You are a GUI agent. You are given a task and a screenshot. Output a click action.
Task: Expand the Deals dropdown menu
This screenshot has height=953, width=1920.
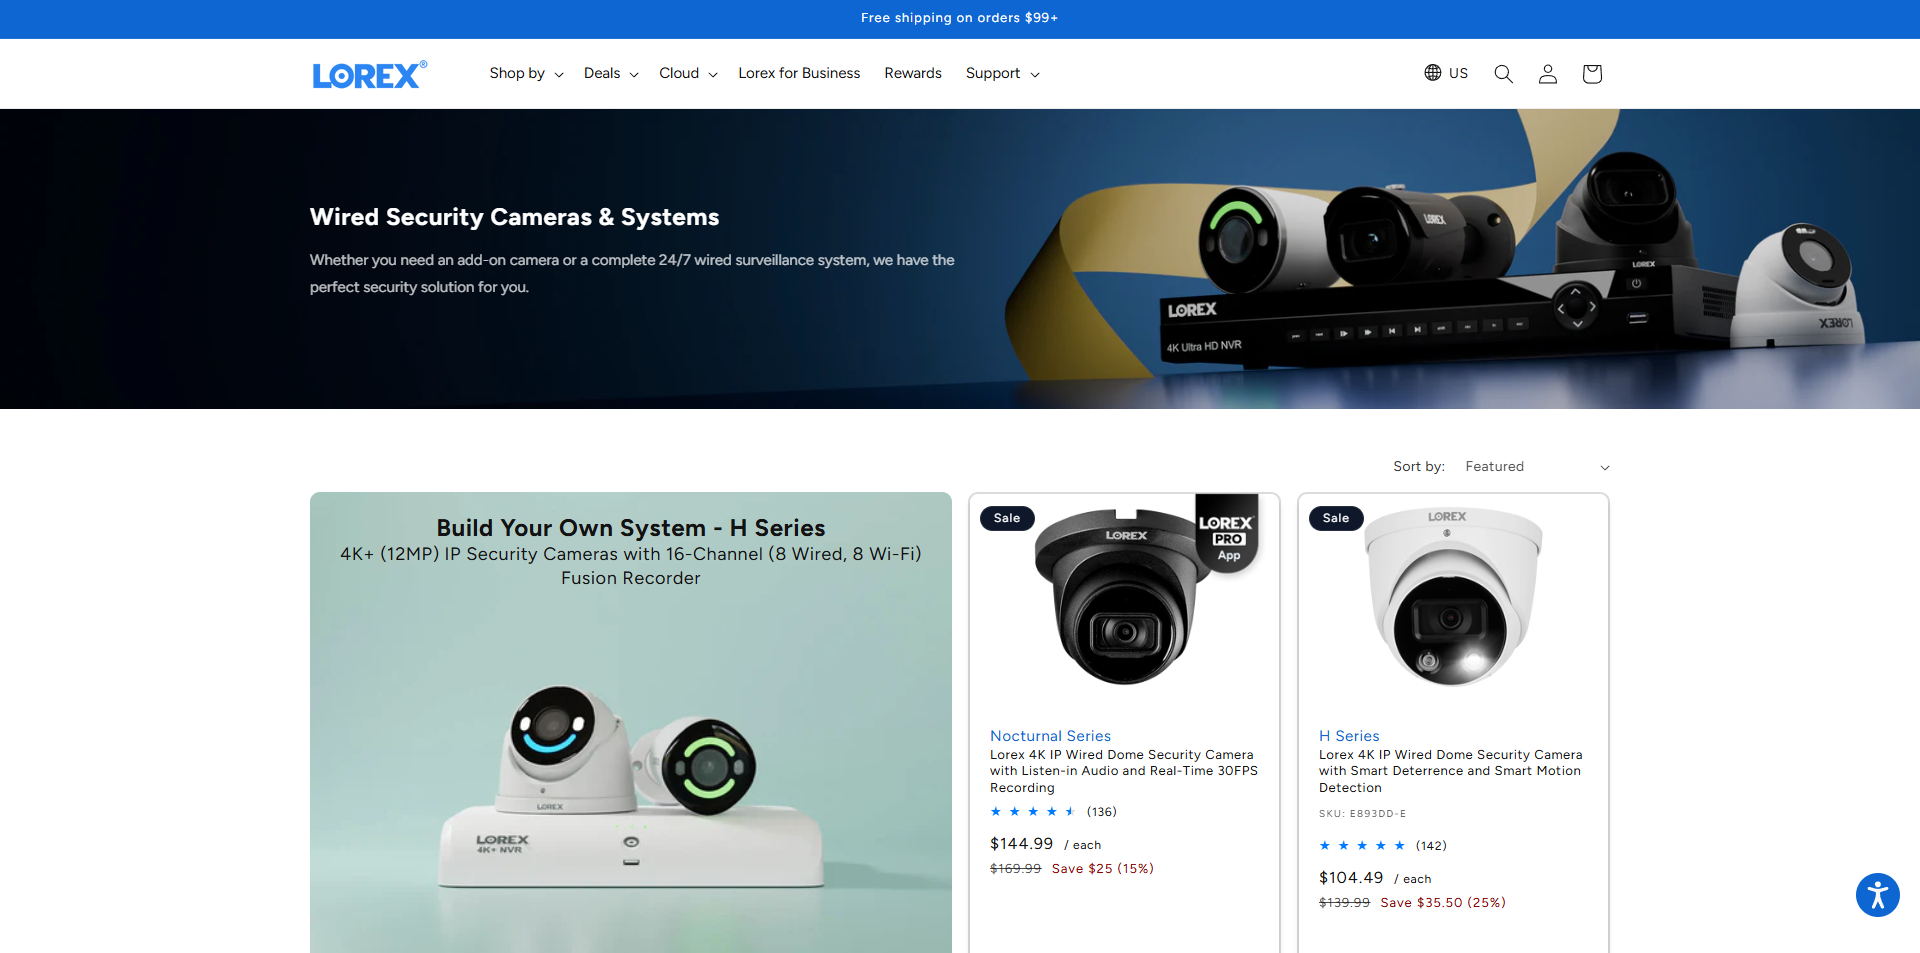(610, 74)
